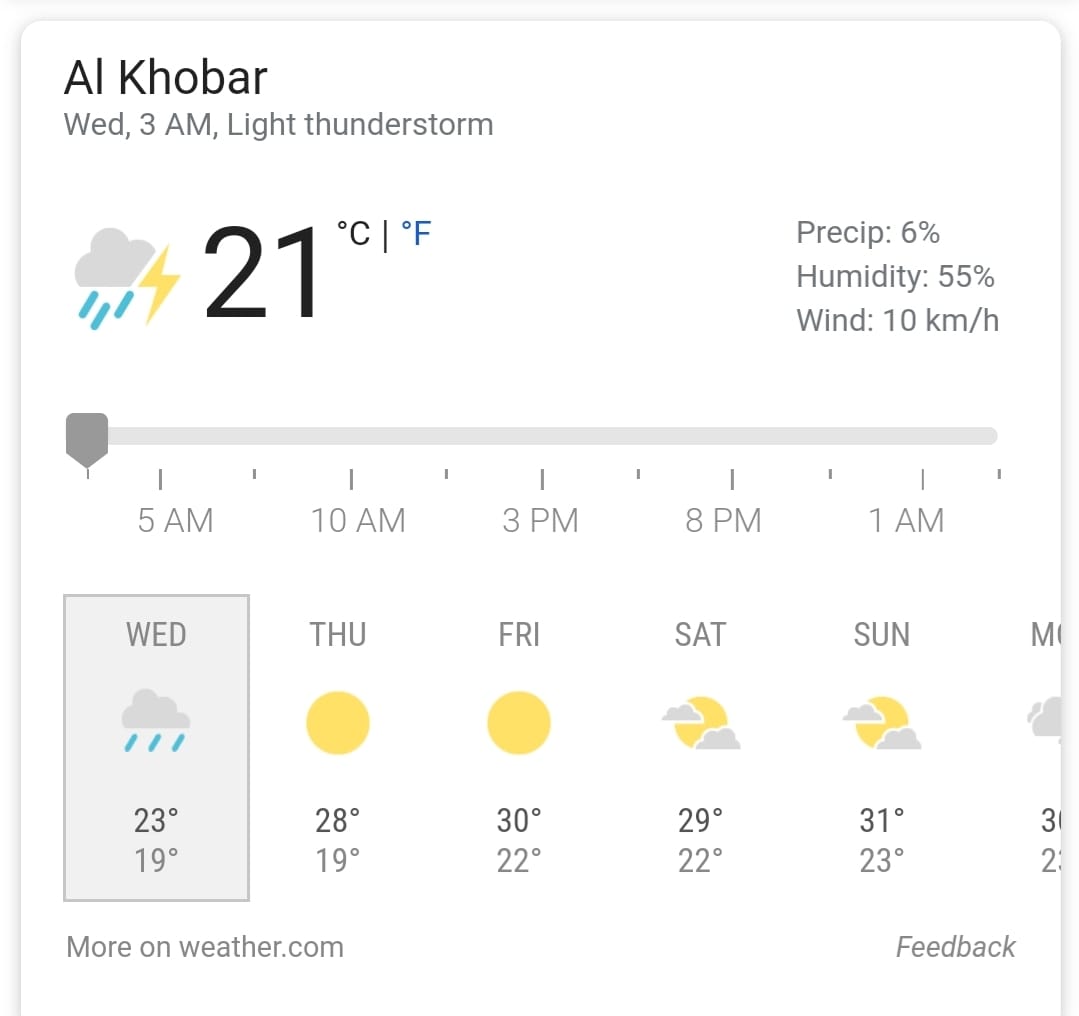Open More on weather.com link
This screenshot has width=1079, height=1016.
205,947
